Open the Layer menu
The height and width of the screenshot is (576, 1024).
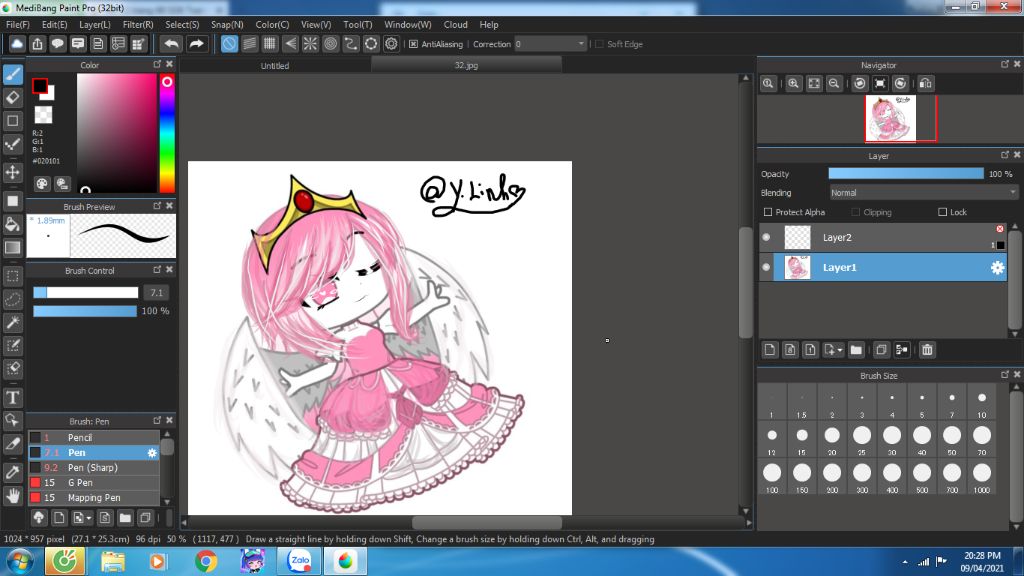[x=95, y=24]
